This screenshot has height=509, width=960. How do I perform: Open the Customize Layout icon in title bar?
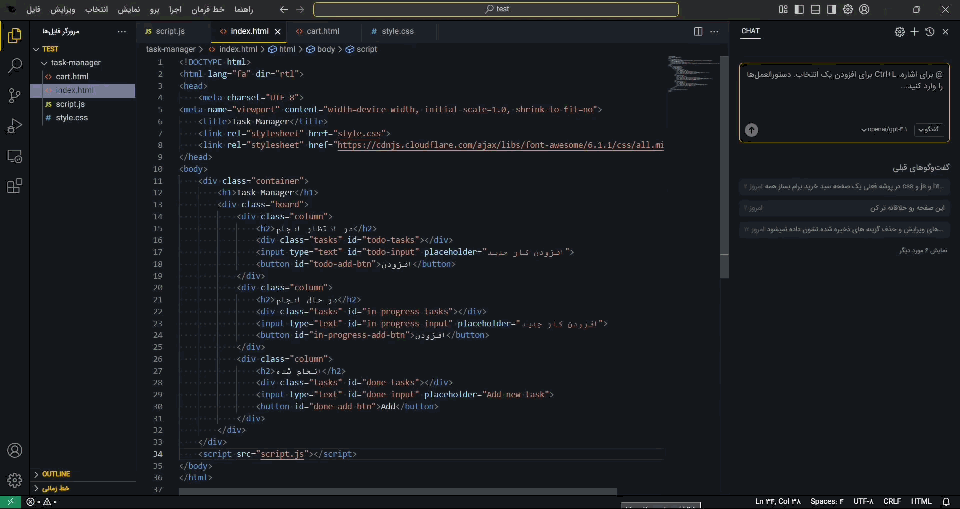click(x=783, y=9)
